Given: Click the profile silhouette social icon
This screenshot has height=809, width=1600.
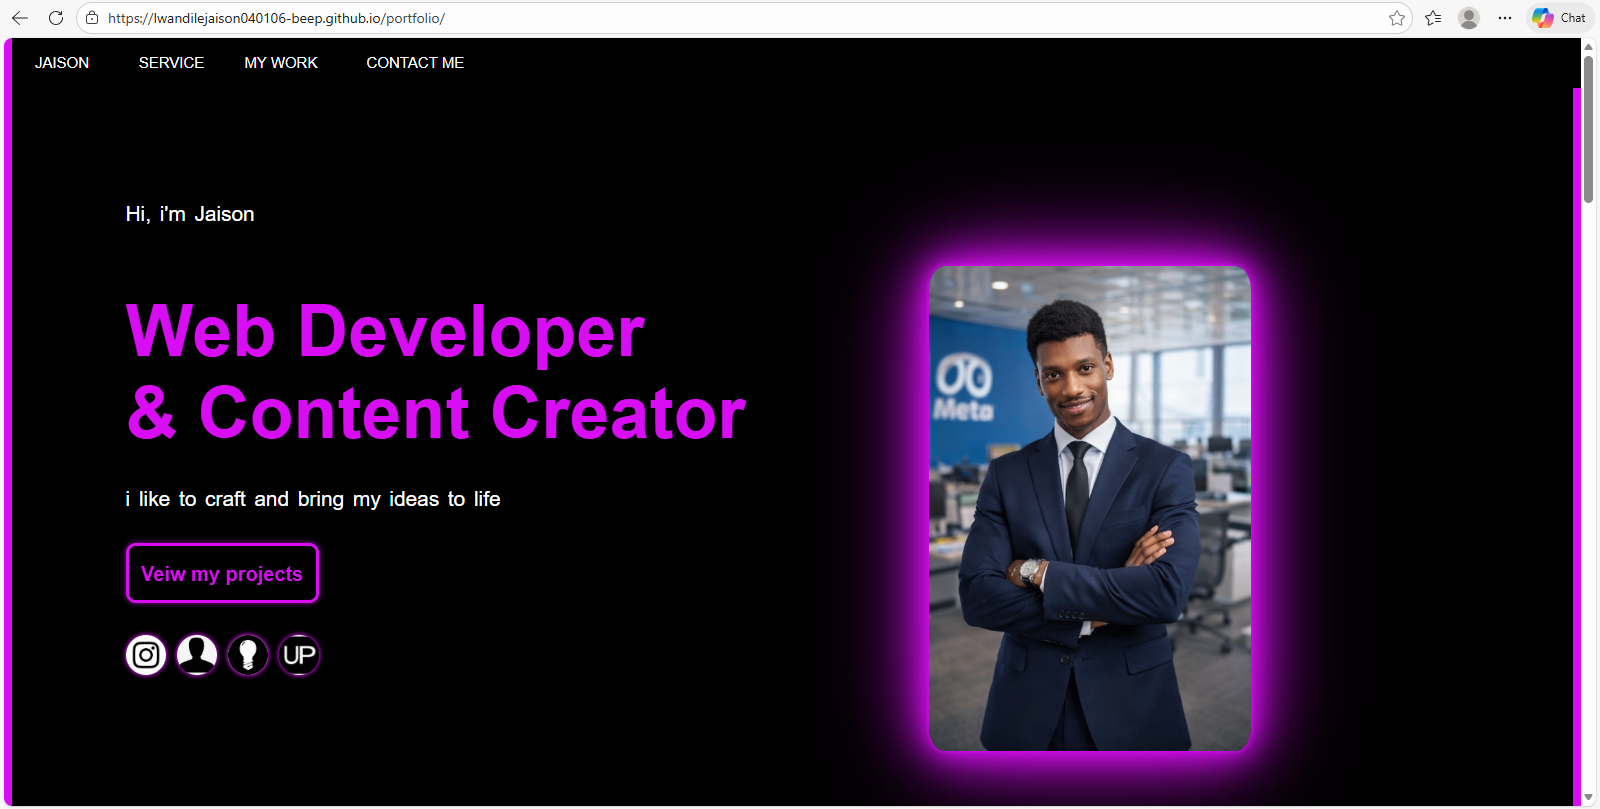Looking at the screenshot, I should coord(197,655).
